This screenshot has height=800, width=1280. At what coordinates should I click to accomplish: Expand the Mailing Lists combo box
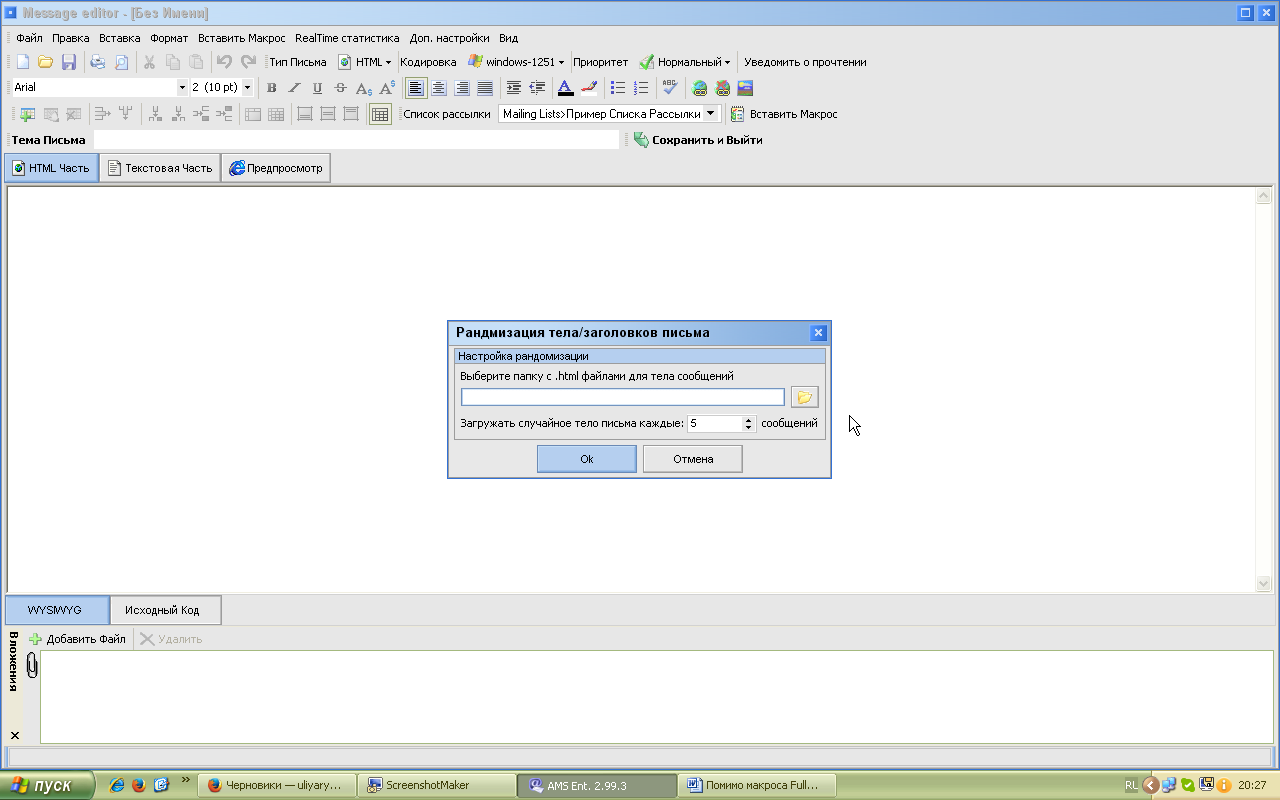point(711,114)
